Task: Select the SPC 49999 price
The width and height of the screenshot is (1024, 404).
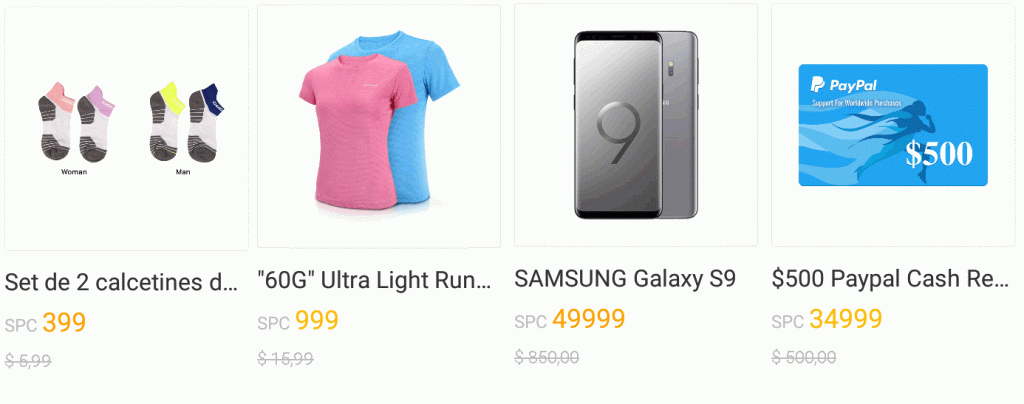Action: [x=570, y=320]
